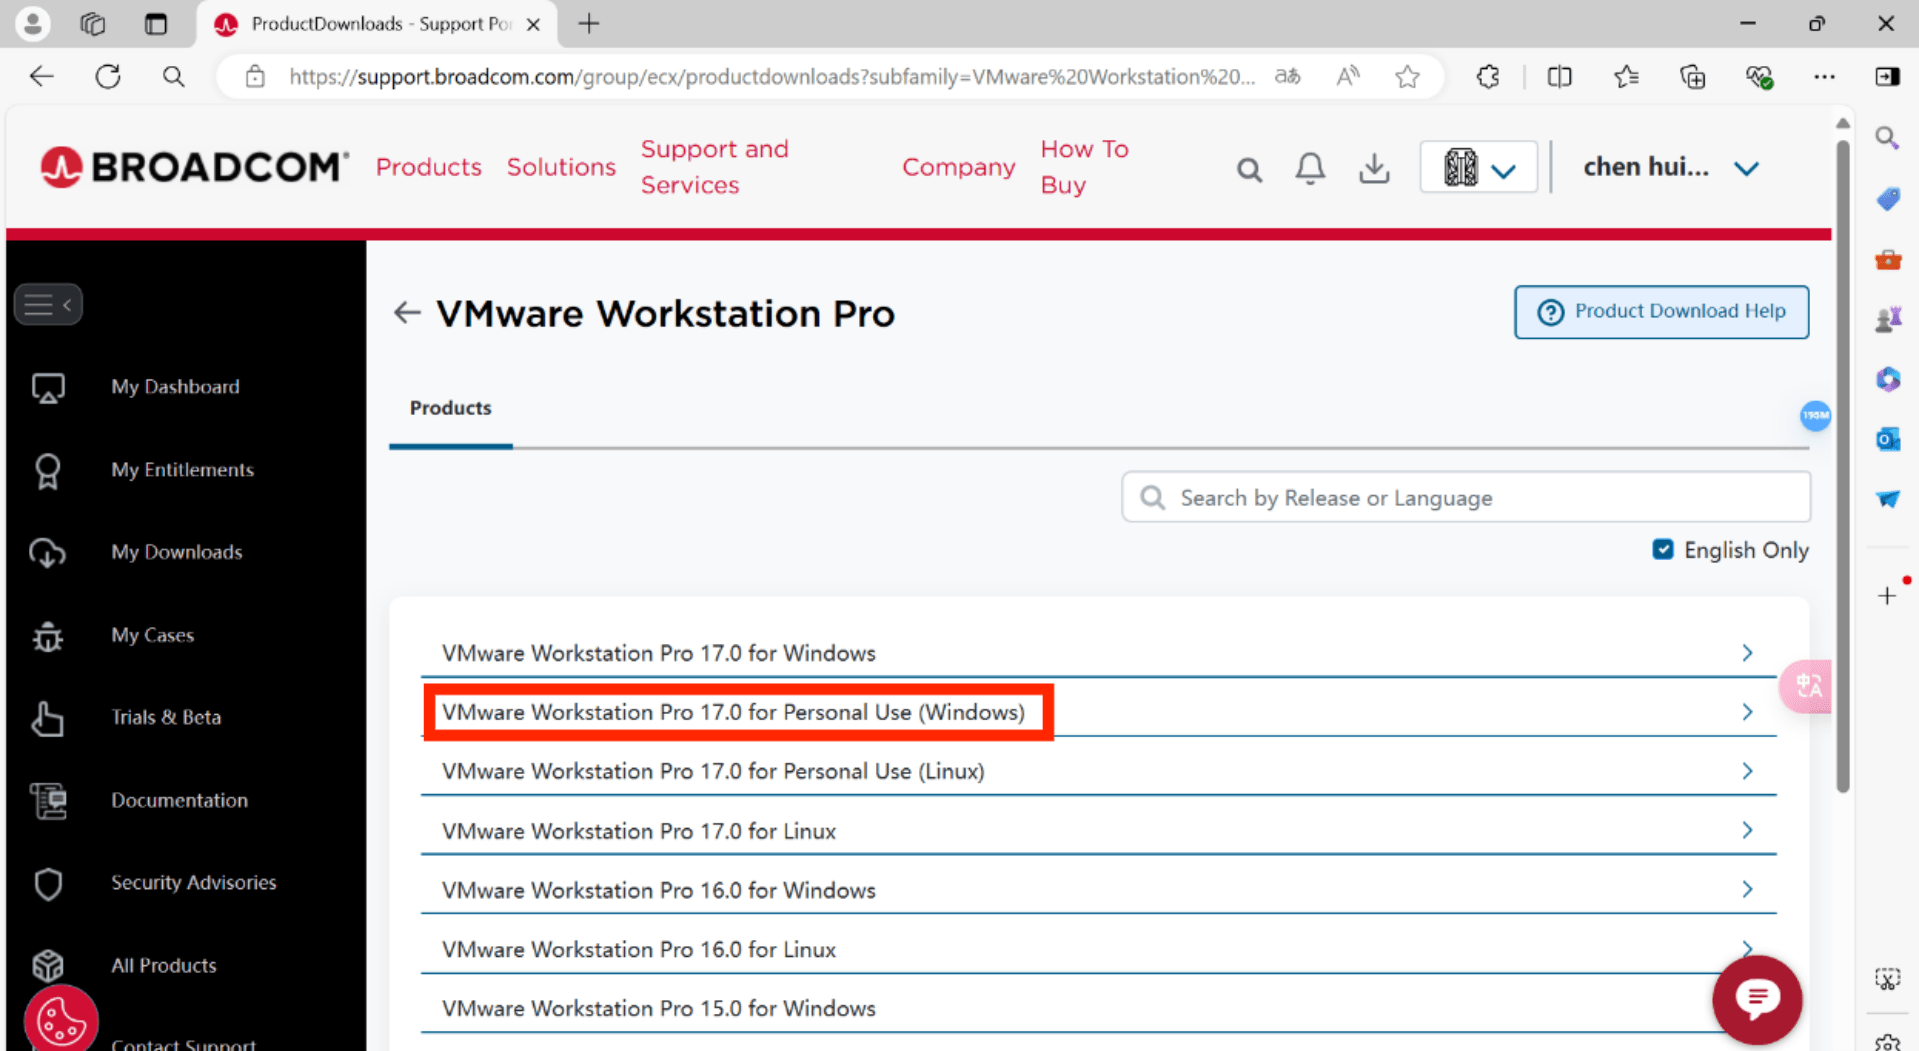
Task: Open VMware Workstation Pro 17.0 Personal Use (Windows)
Action: pos(733,712)
